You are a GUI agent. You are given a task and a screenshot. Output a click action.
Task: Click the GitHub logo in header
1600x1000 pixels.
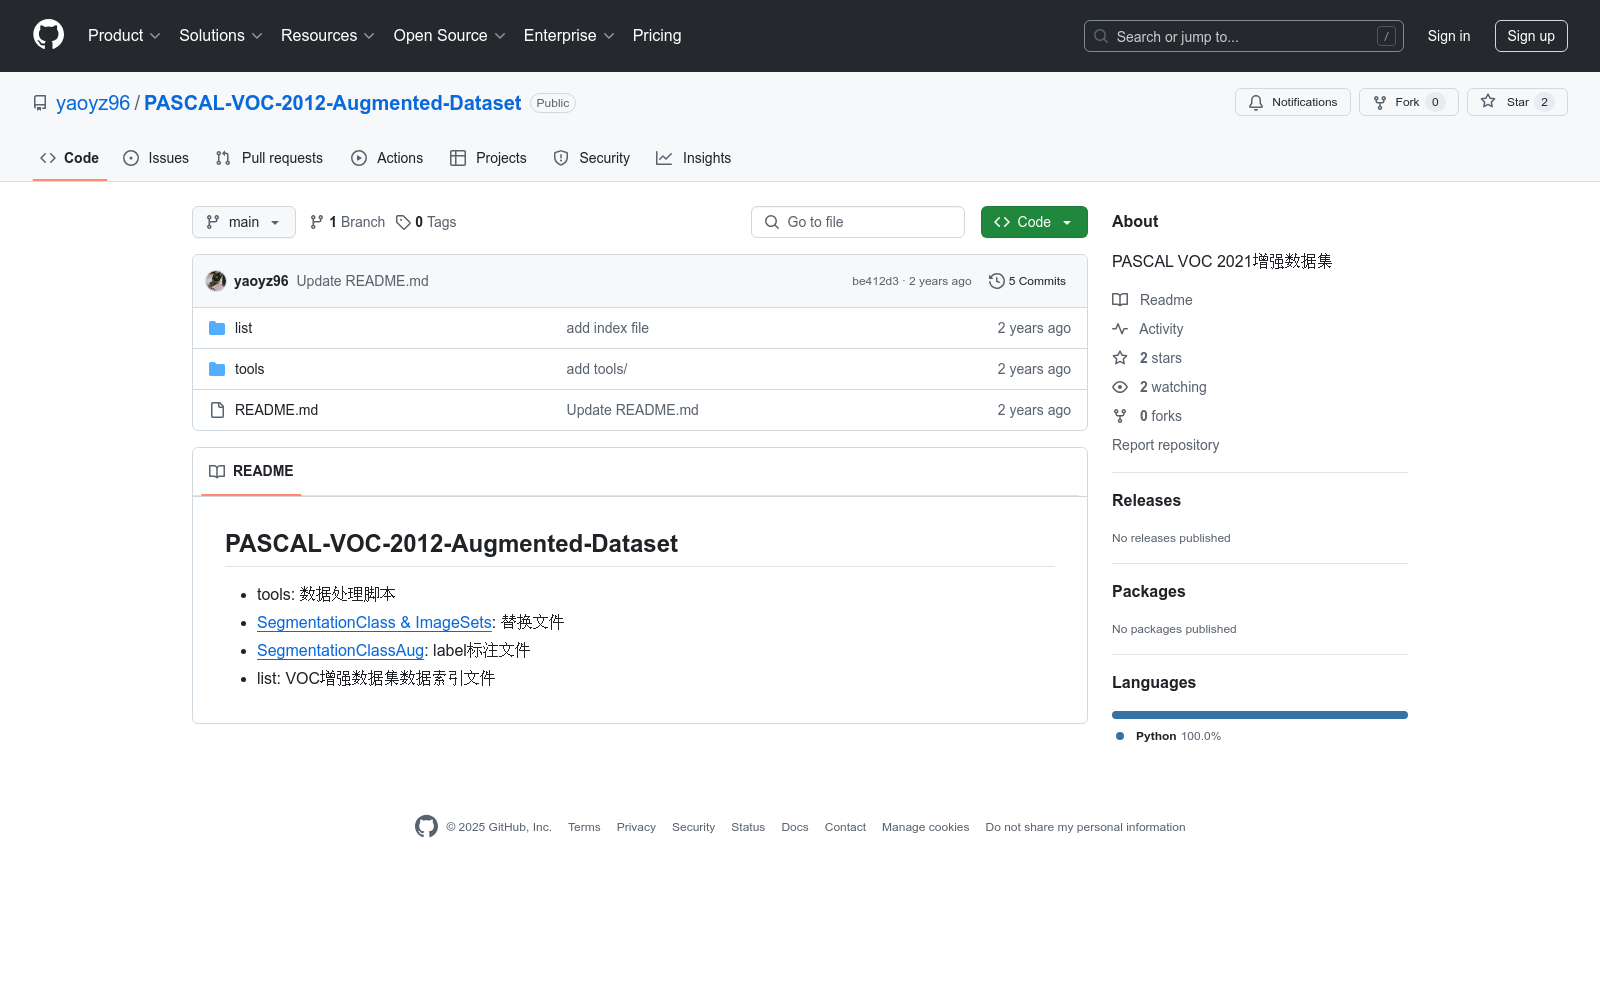48,35
